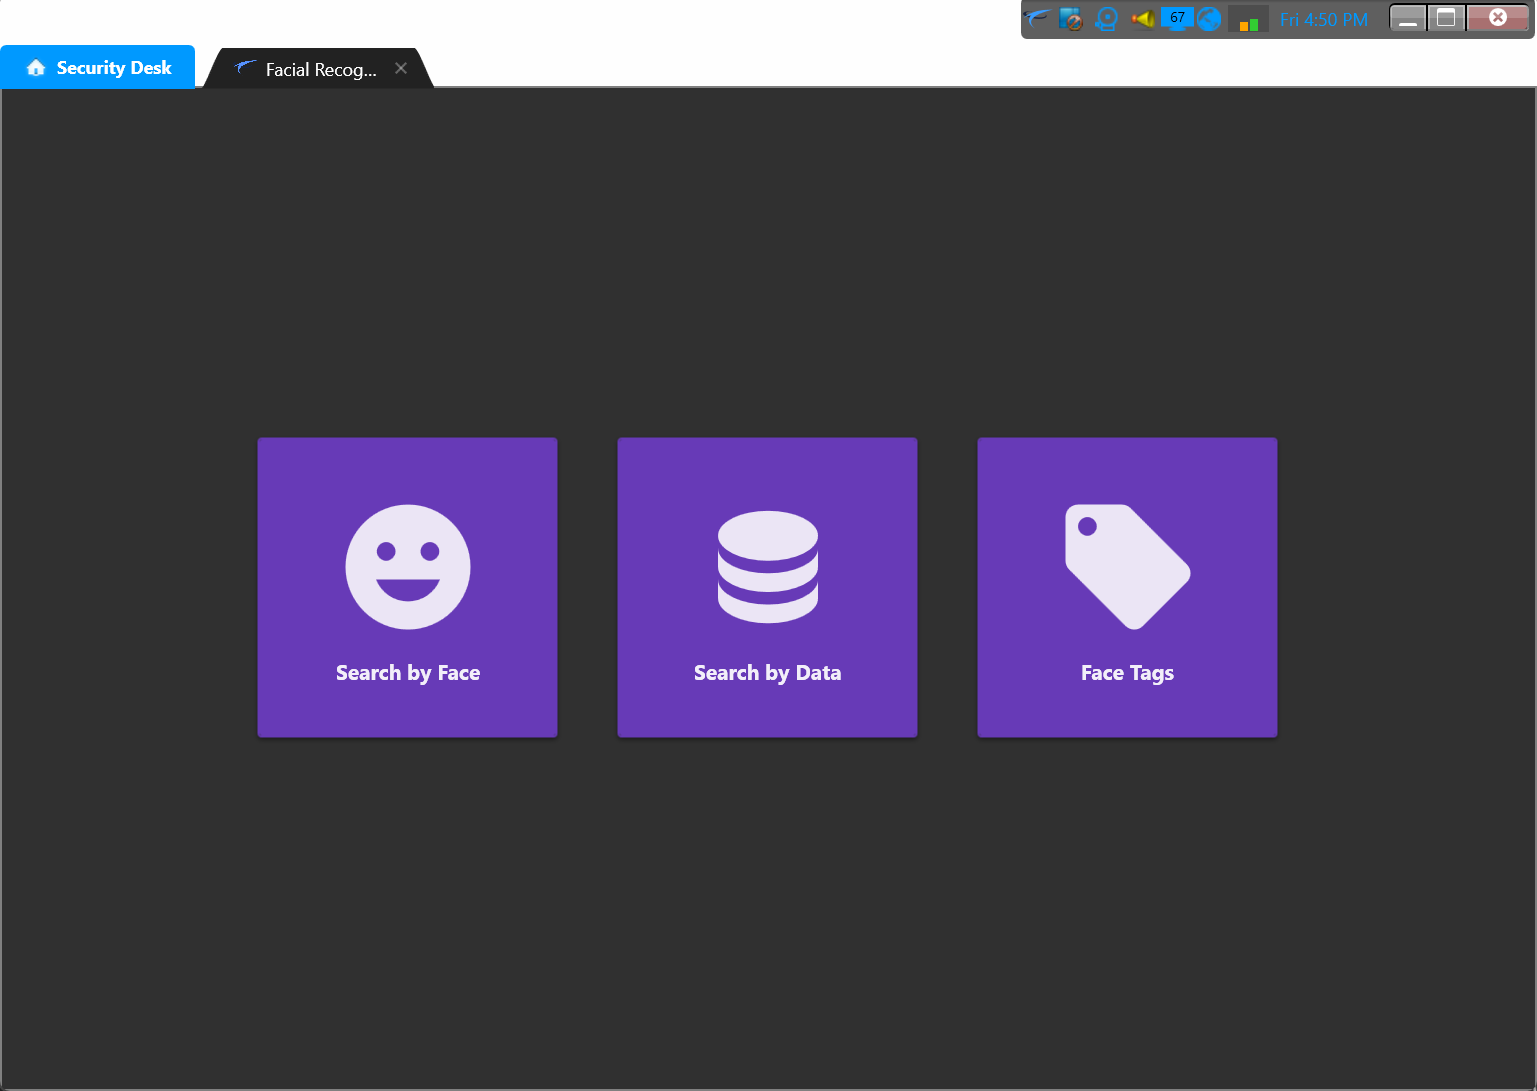Screen dimensions: 1537x1091
Task: Close the Facial Recog... tab
Action: tap(401, 68)
